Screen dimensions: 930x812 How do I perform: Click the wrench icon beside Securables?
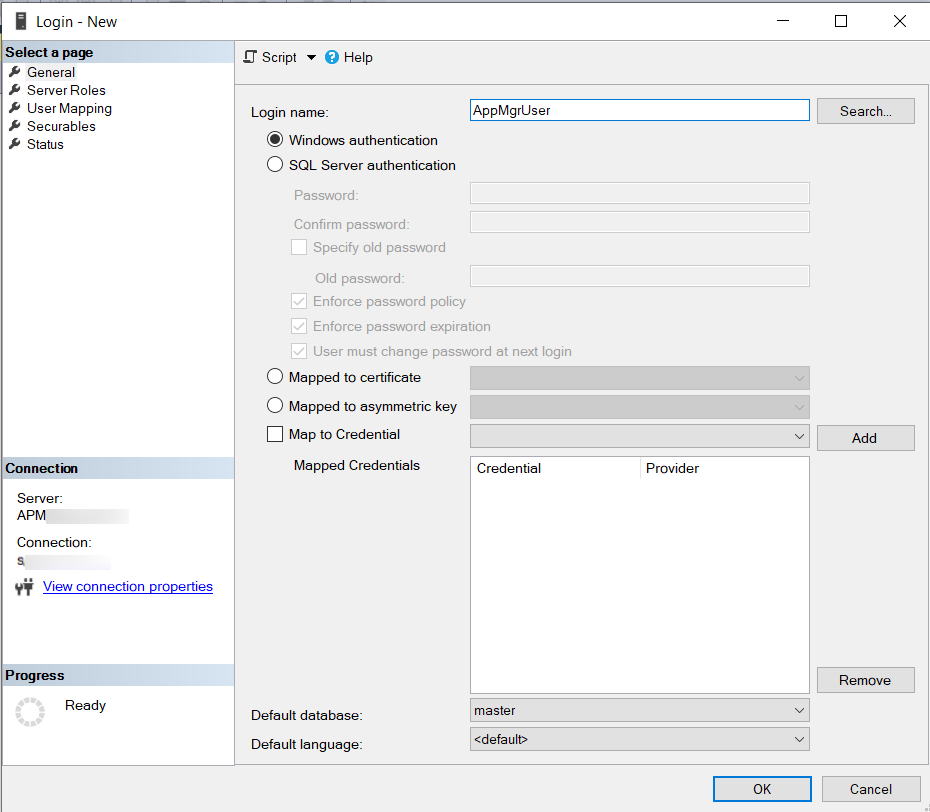[x=15, y=126]
